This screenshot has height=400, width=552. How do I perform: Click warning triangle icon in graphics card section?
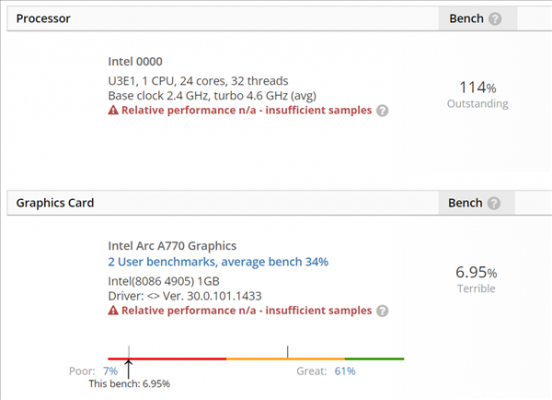pos(113,310)
